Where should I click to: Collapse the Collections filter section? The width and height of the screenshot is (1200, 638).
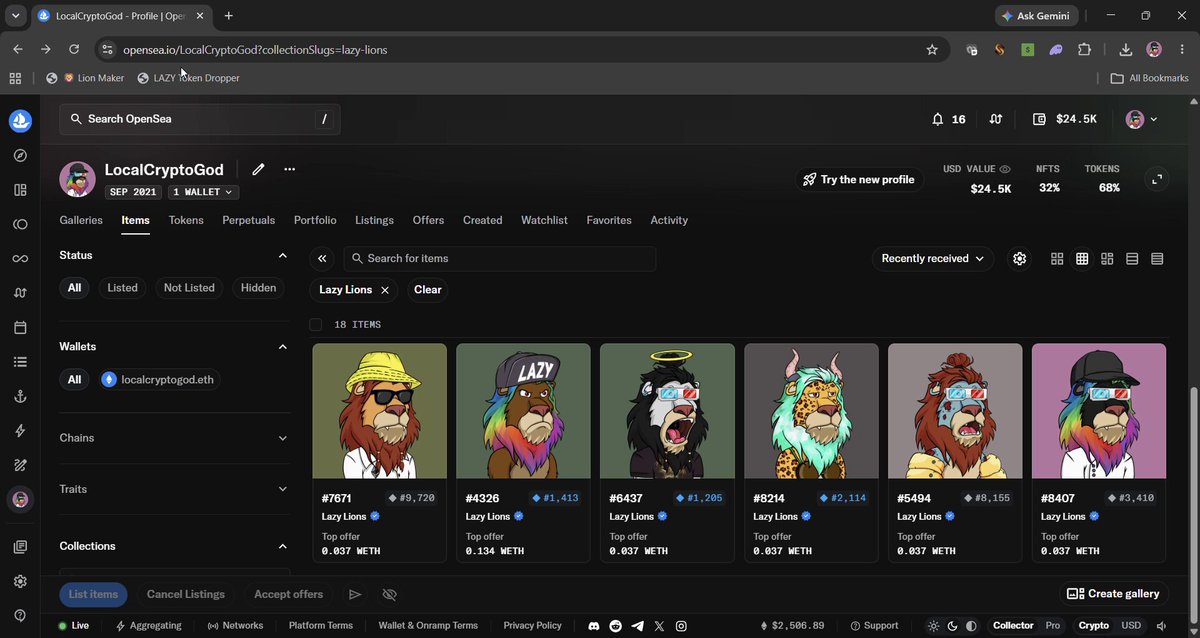[x=282, y=546]
